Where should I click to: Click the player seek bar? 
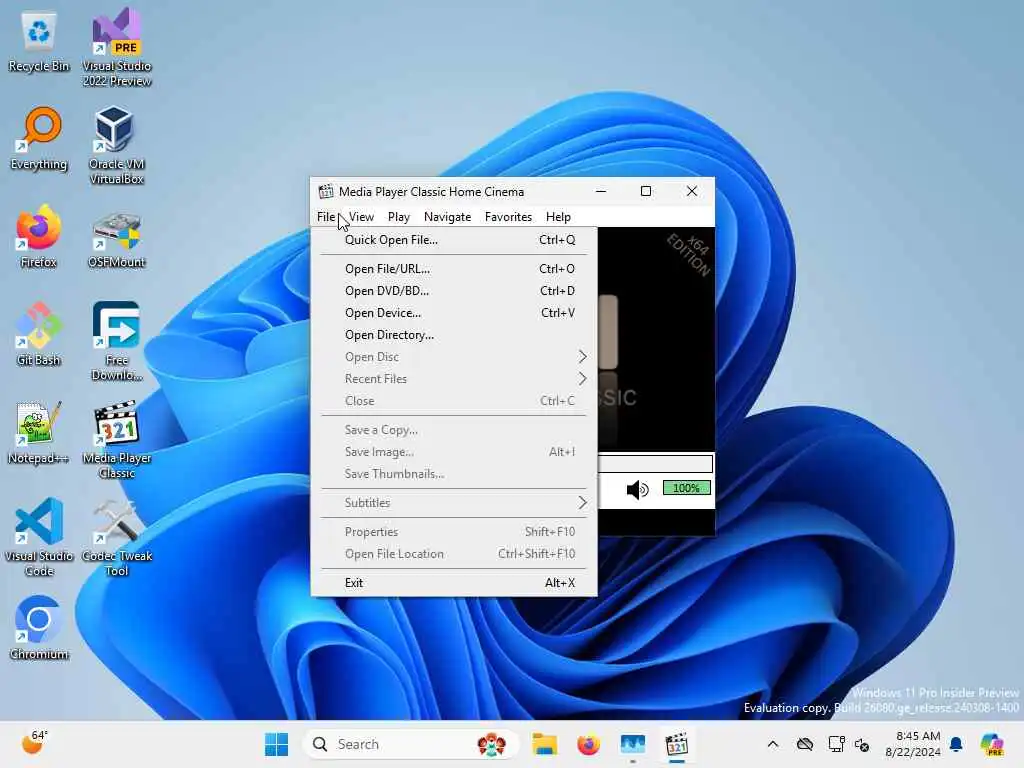point(655,464)
